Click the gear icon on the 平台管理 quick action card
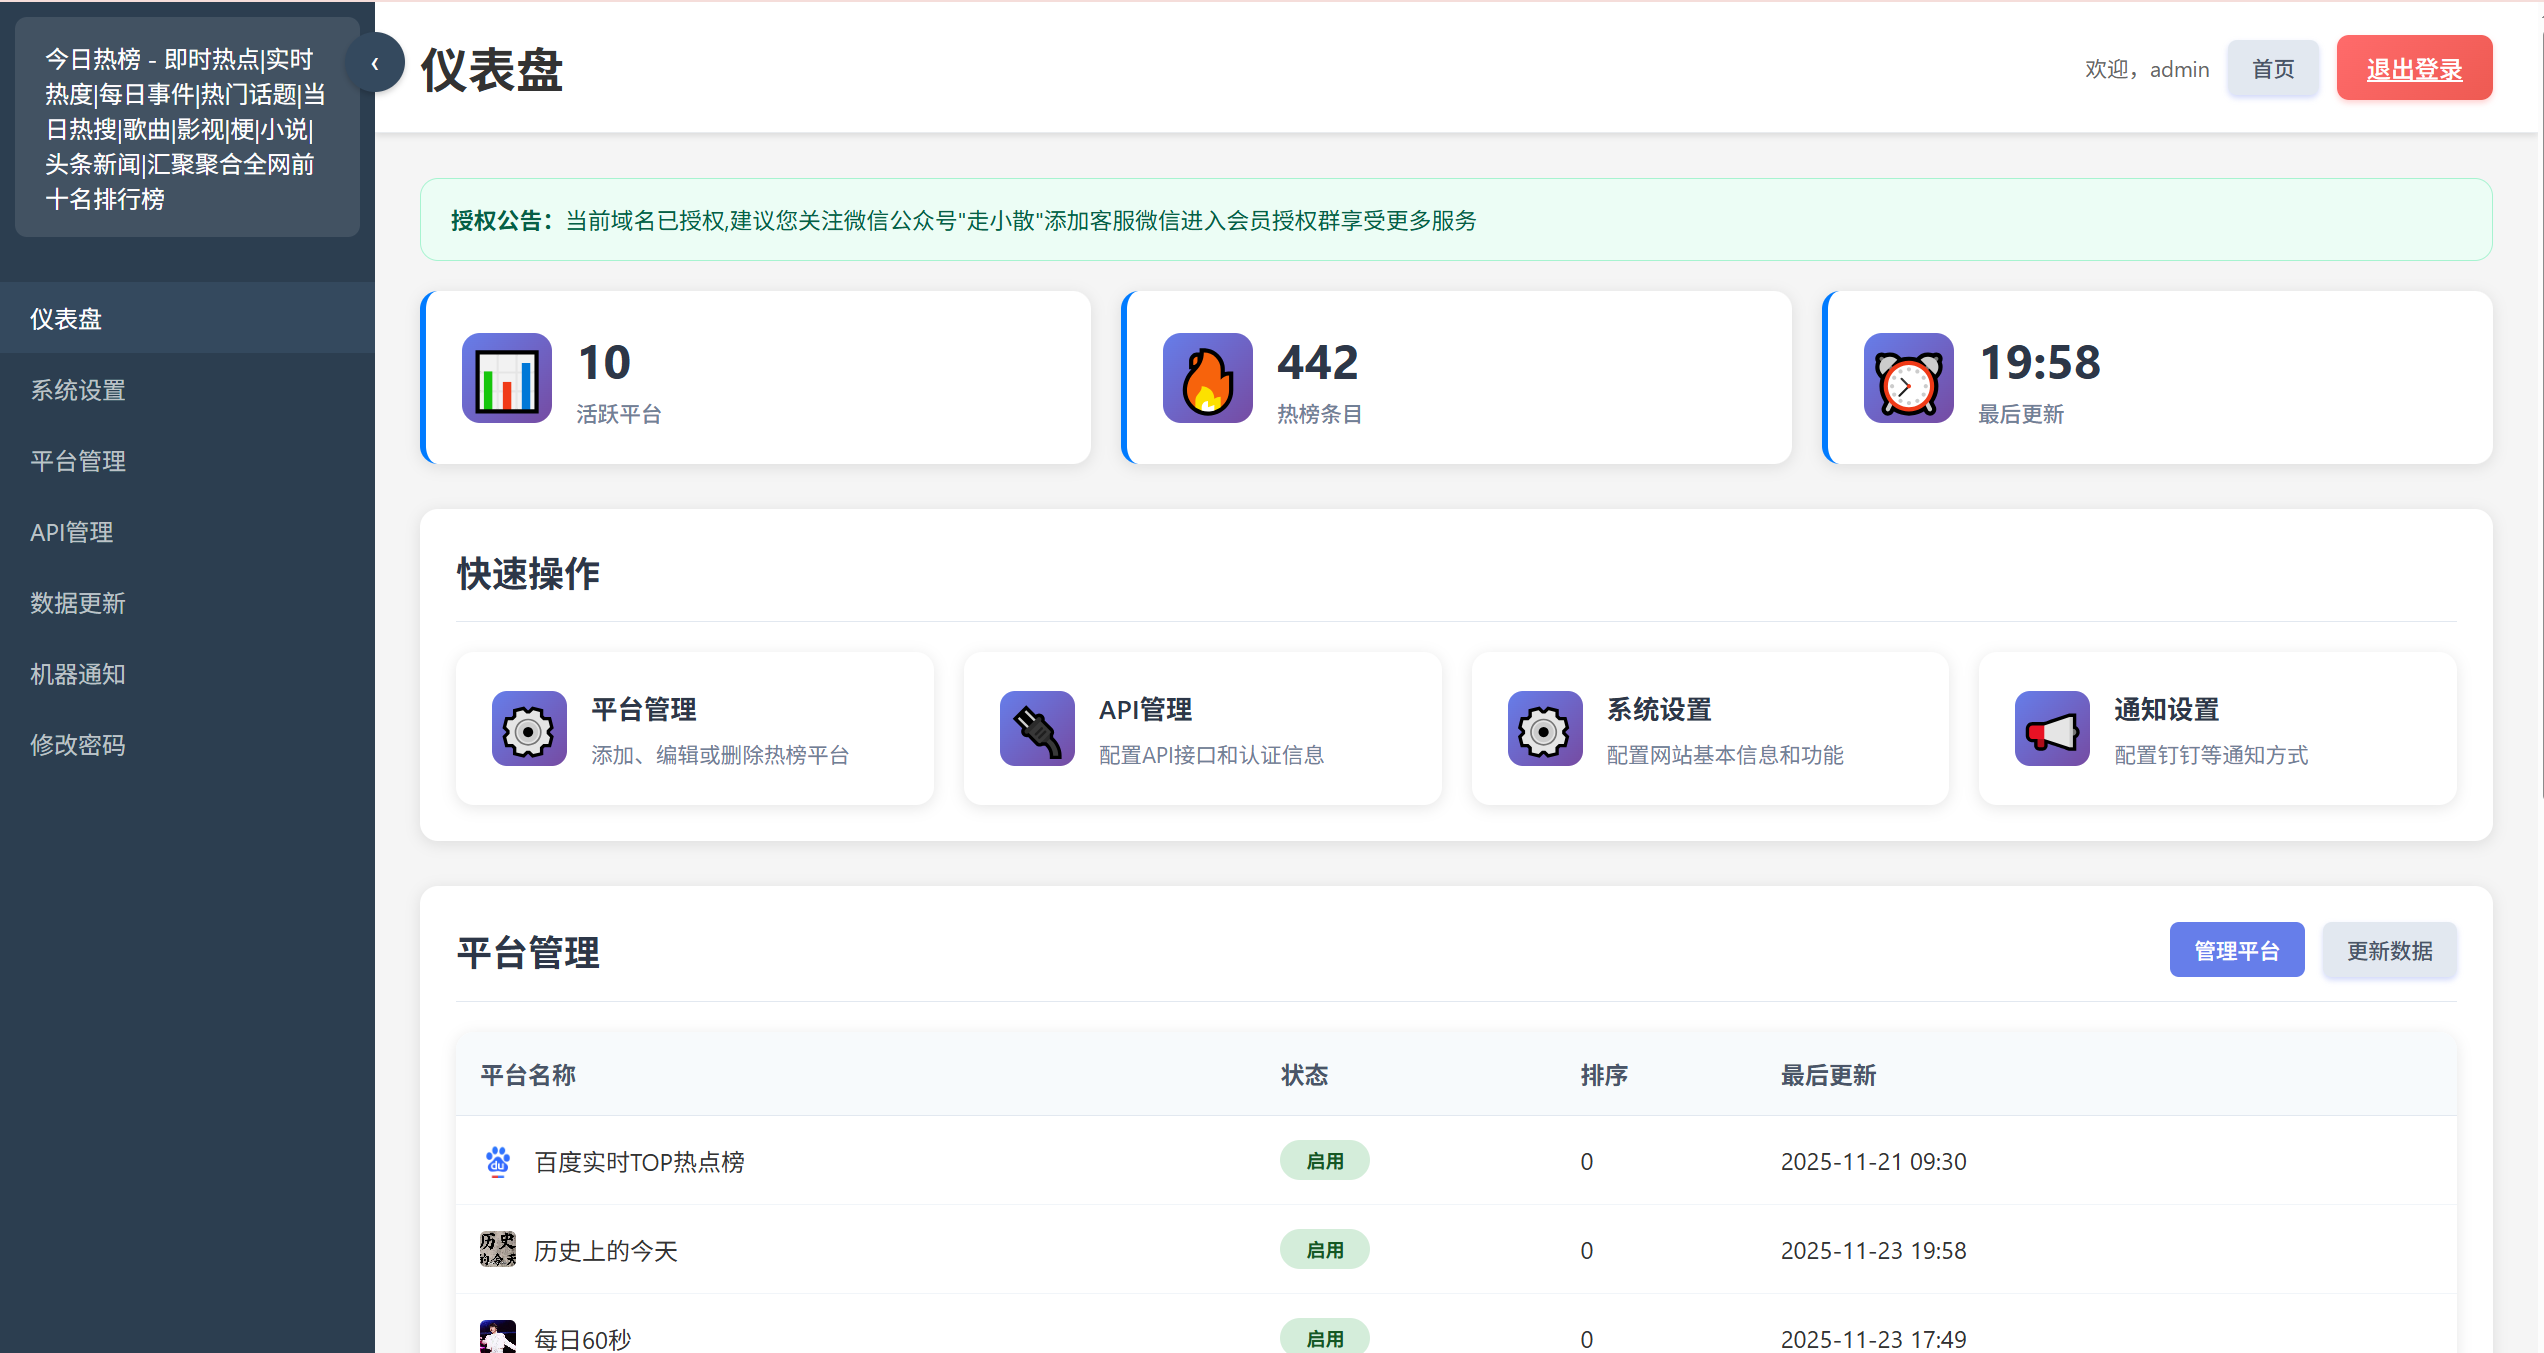Image resolution: width=2544 pixels, height=1353 pixels. [529, 729]
